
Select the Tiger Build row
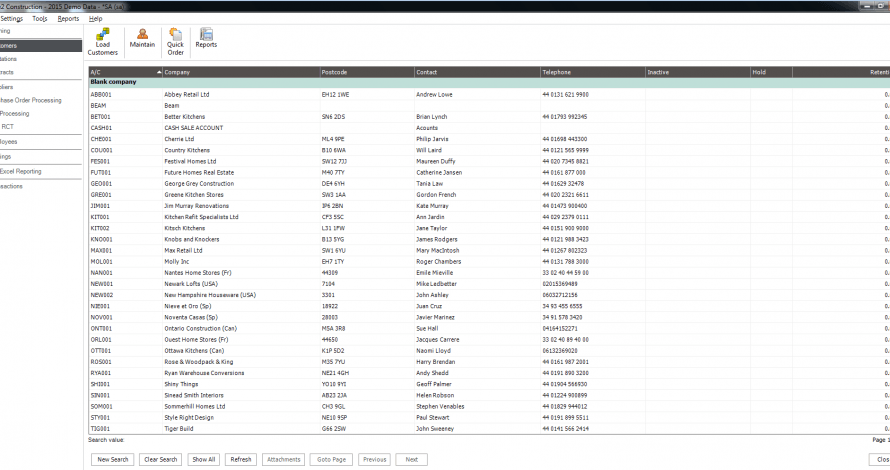tap(489, 429)
